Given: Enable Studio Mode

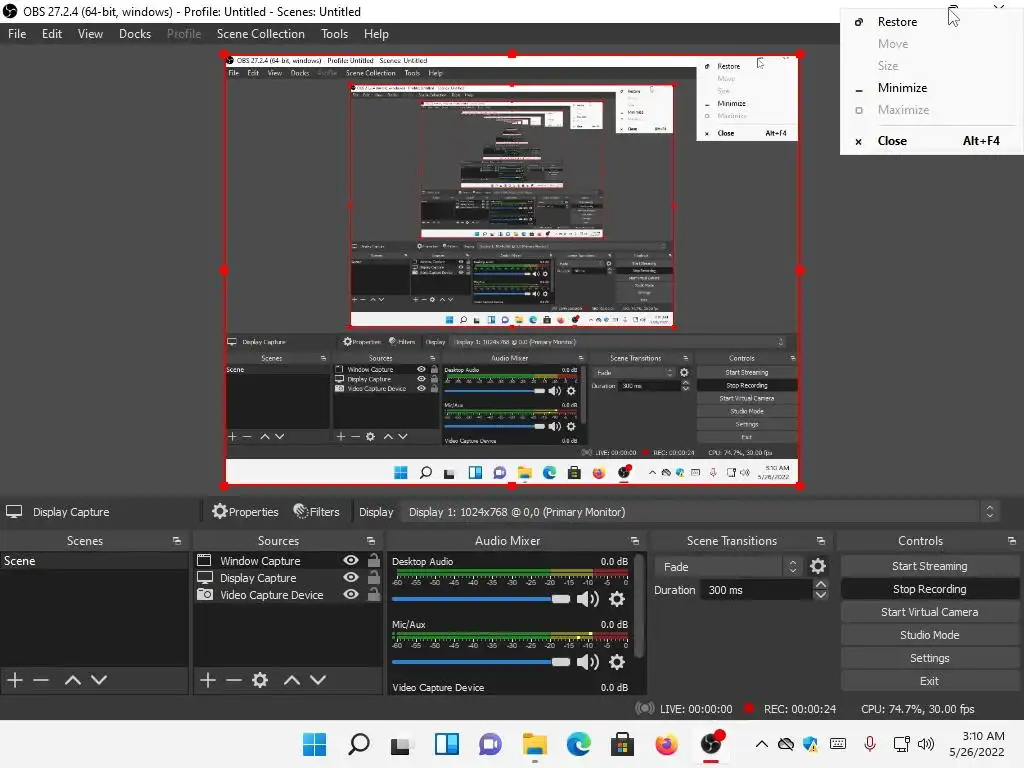Looking at the screenshot, I should [929, 635].
